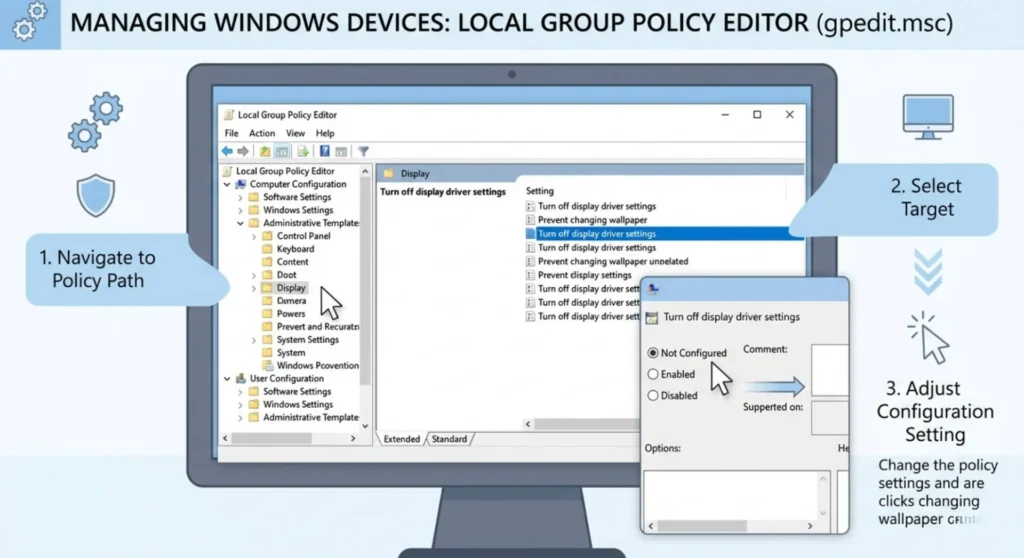Screen dimensions: 1024x558
Task: Open the Action menu
Action: click(x=262, y=133)
